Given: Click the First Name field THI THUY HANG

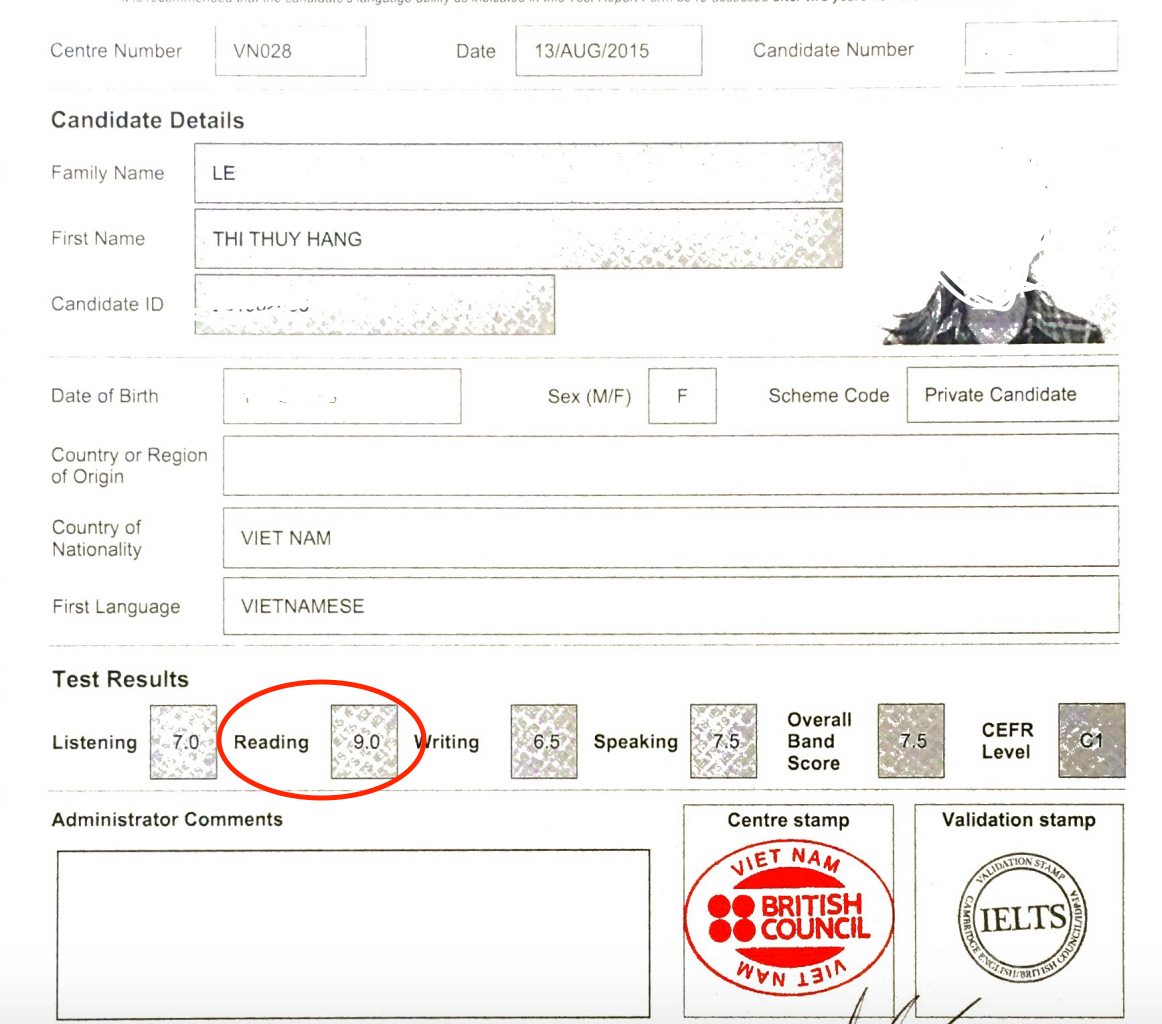Looking at the screenshot, I should pyautogui.click(x=518, y=239).
